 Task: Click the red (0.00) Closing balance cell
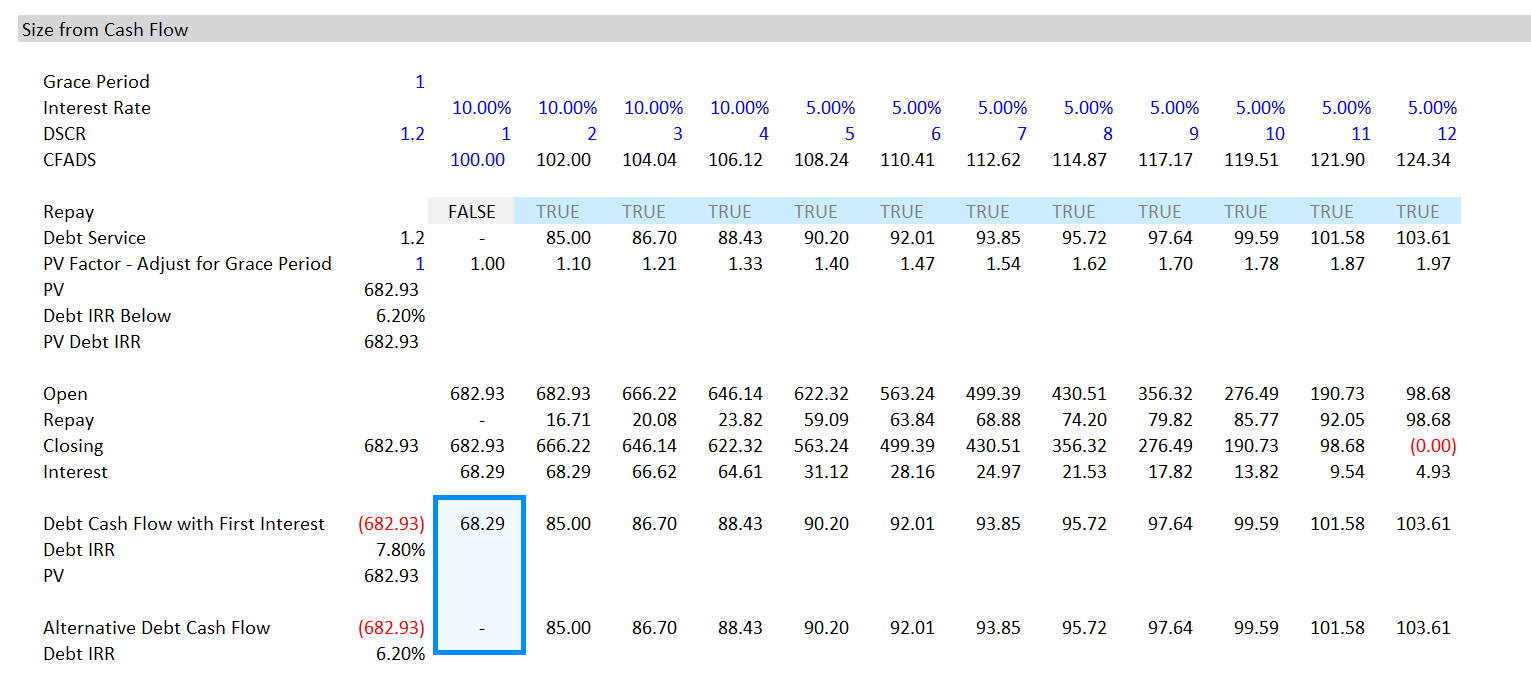[1432, 446]
